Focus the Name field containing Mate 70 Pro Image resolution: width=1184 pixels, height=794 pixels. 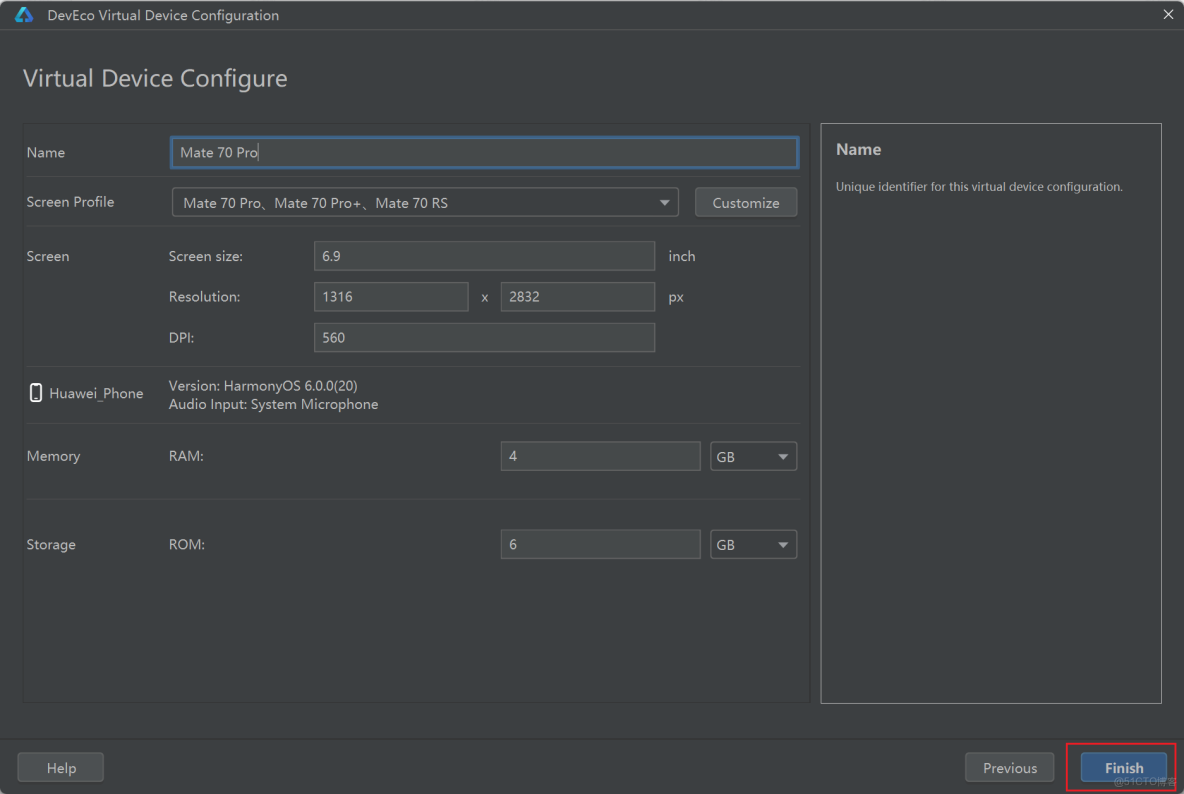[484, 153]
